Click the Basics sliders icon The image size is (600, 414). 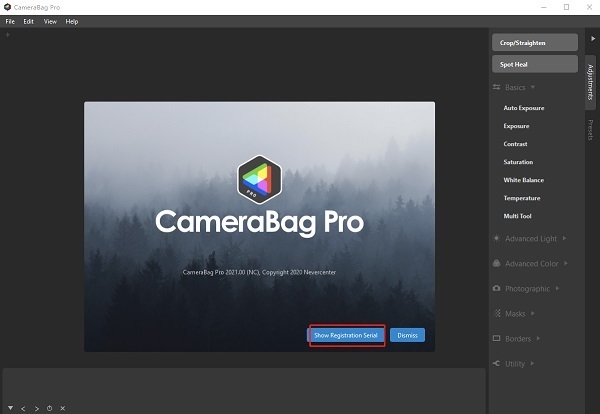[496, 87]
